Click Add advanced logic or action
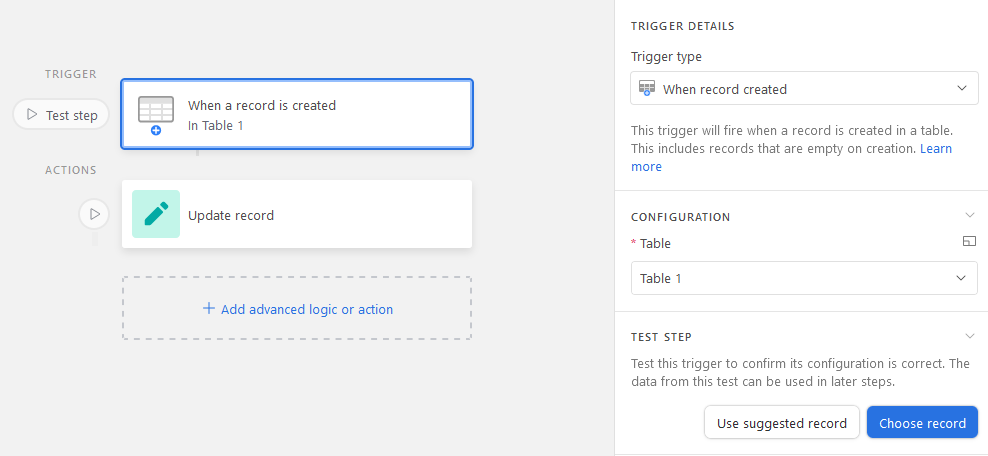988x456 pixels. [x=297, y=309]
